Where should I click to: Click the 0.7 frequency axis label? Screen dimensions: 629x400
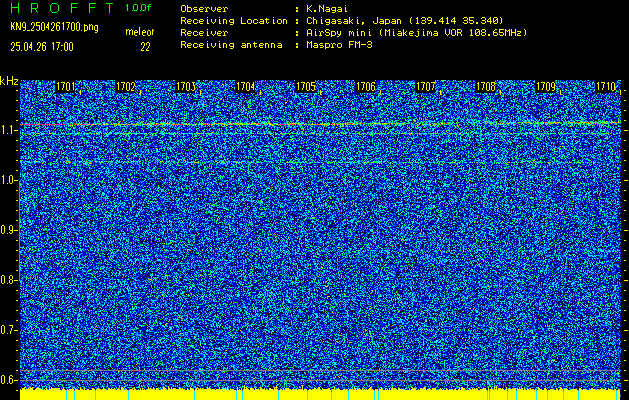tap(9, 330)
